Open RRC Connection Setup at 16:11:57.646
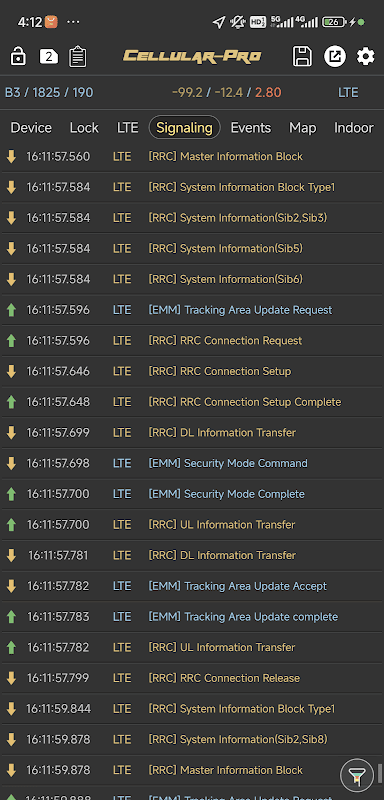384x800 pixels. [192, 371]
